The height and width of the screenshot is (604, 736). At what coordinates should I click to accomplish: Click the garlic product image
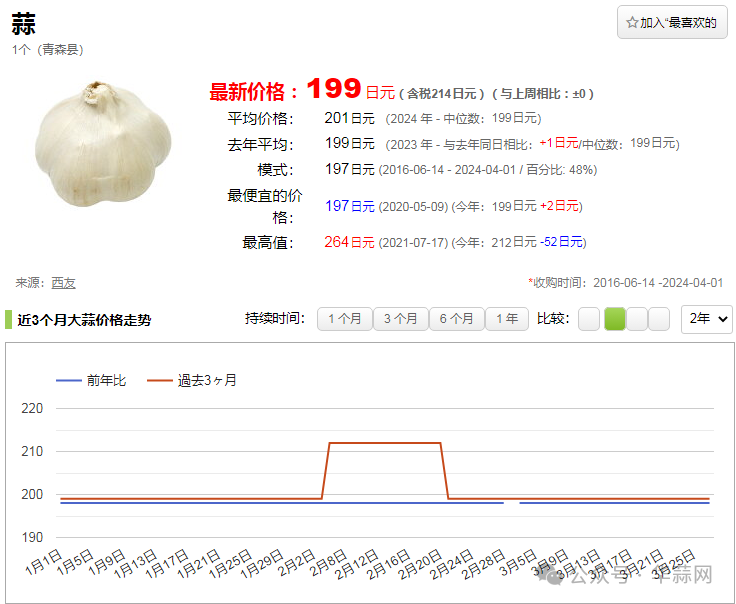pos(103,144)
